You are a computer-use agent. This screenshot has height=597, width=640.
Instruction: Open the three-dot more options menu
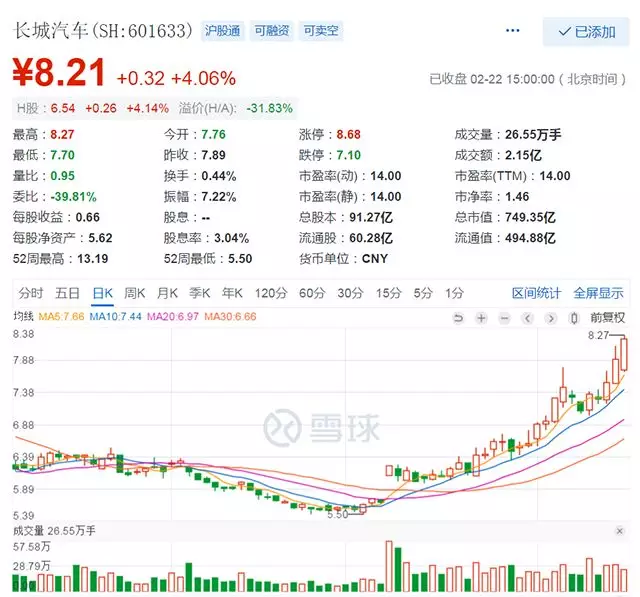pyautogui.click(x=513, y=31)
